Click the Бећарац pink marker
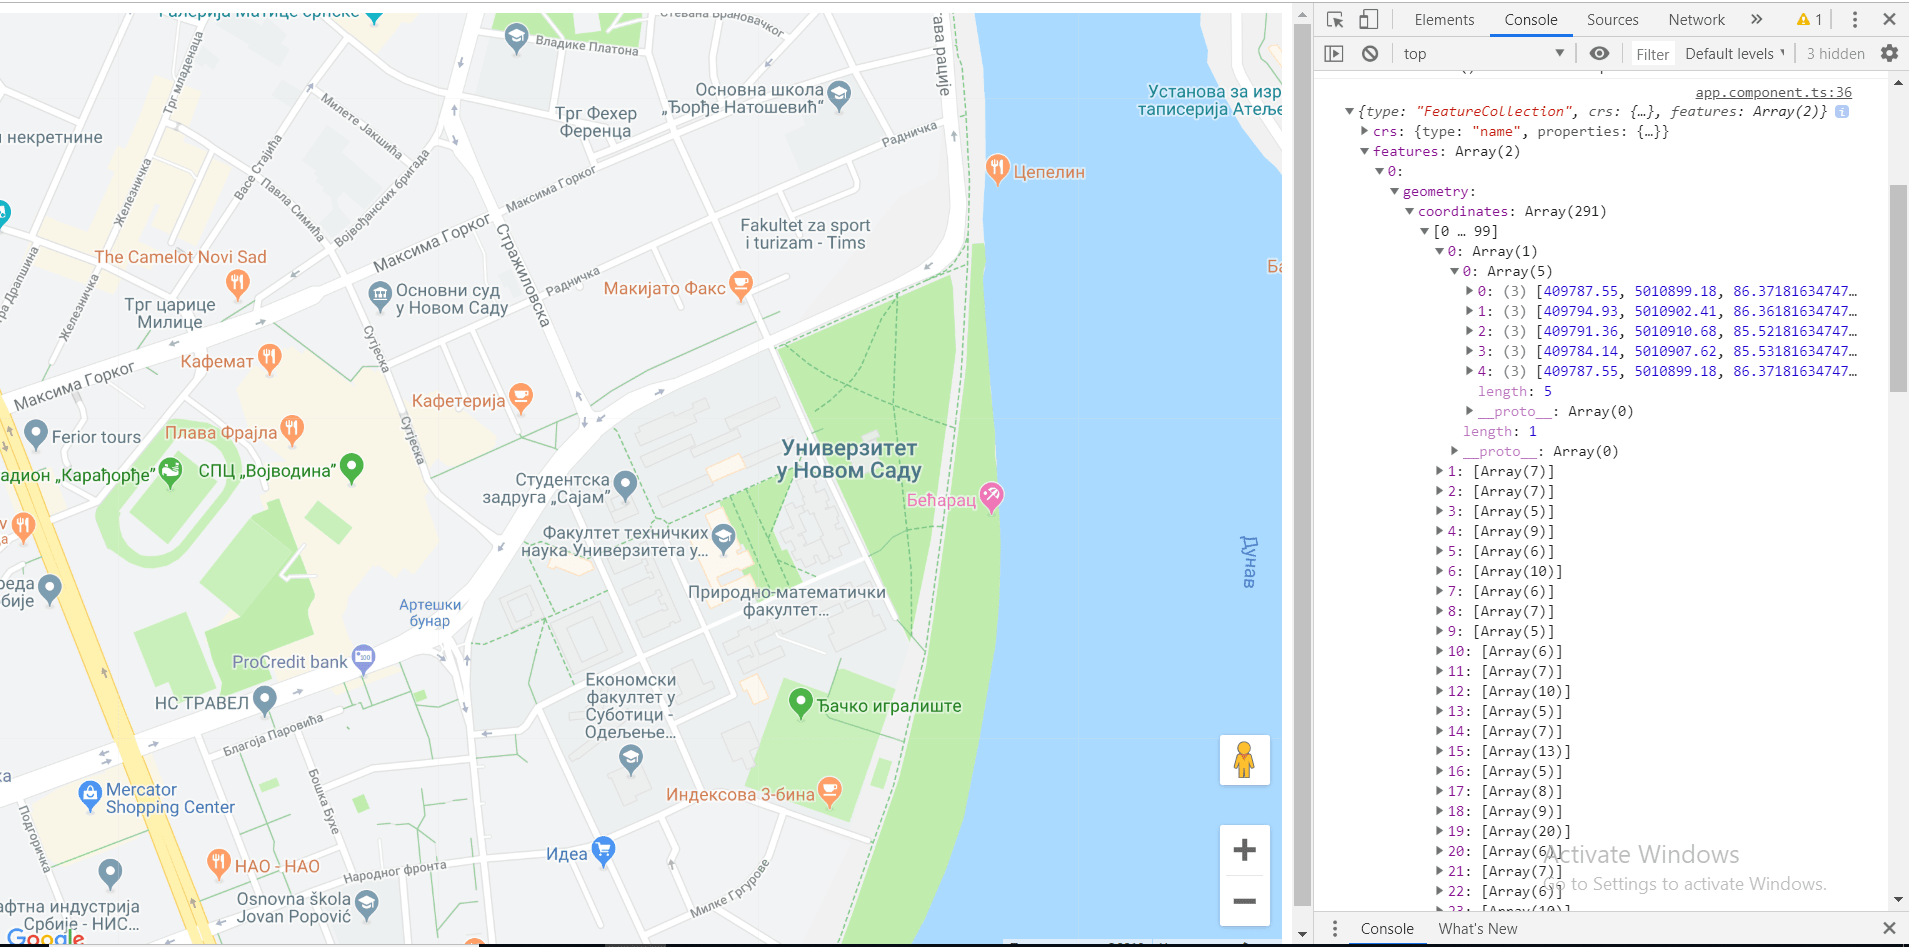 coord(991,497)
